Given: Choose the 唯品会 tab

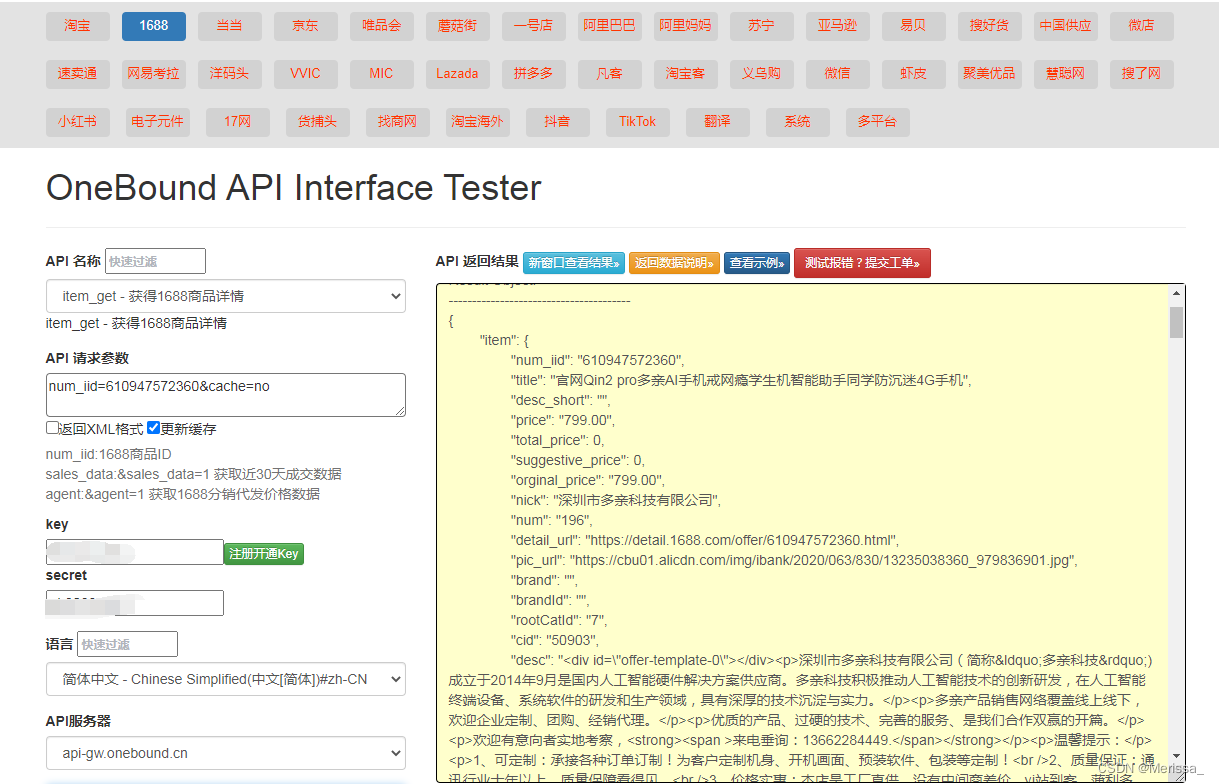Looking at the screenshot, I should pyautogui.click(x=381, y=26).
